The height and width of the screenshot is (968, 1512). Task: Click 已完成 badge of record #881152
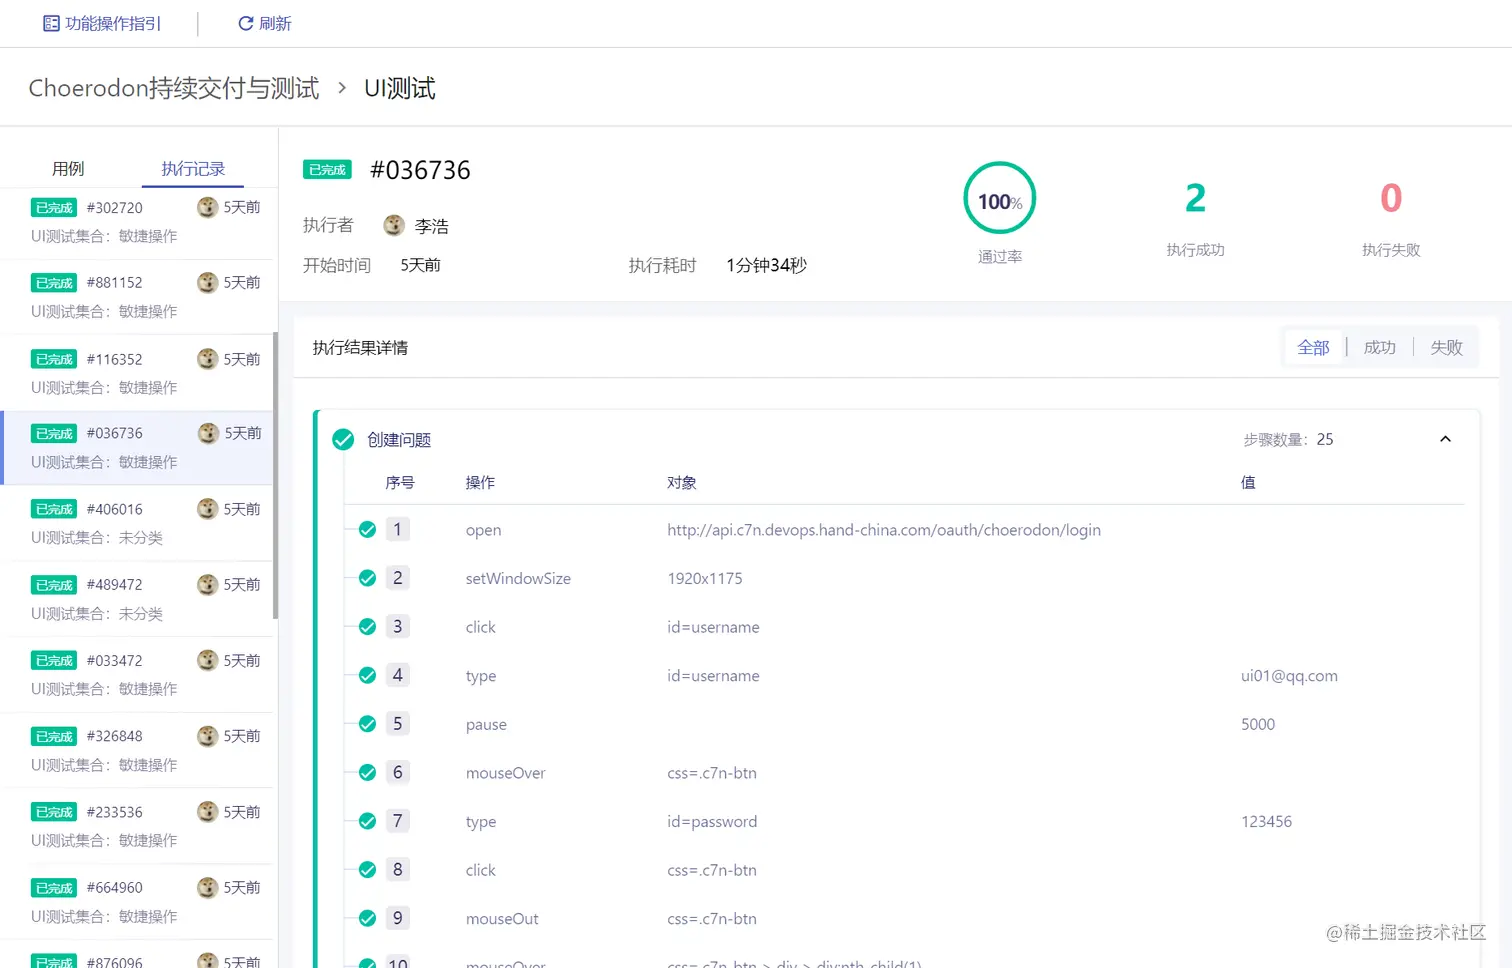(54, 283)
